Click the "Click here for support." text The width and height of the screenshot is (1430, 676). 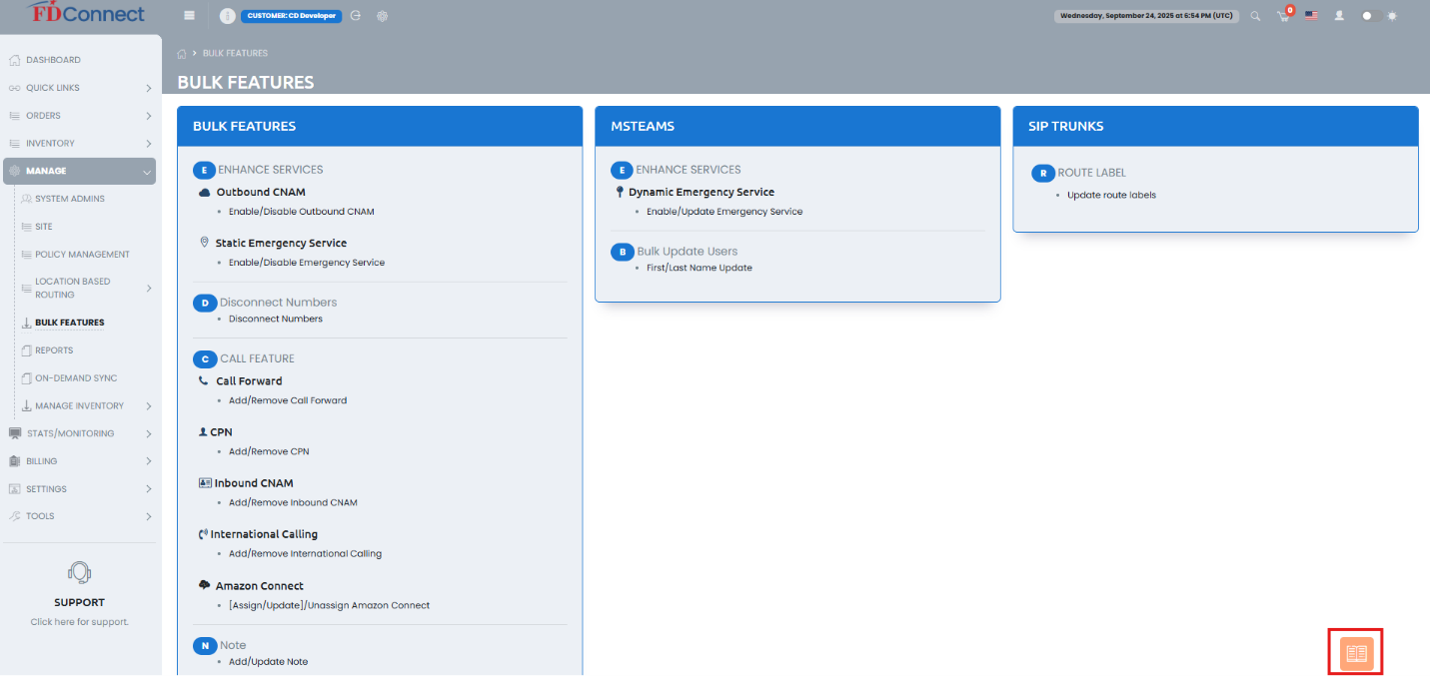80,622
